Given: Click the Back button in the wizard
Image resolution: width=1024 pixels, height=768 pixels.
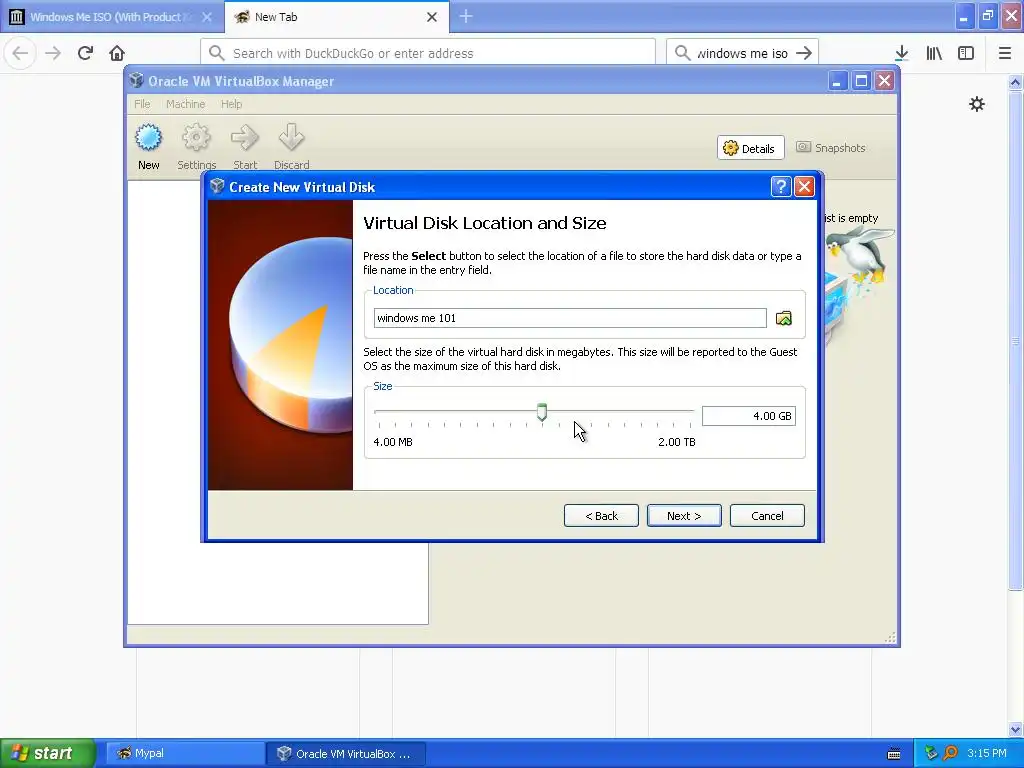Looking at the screenshot, I should (601, 515).
